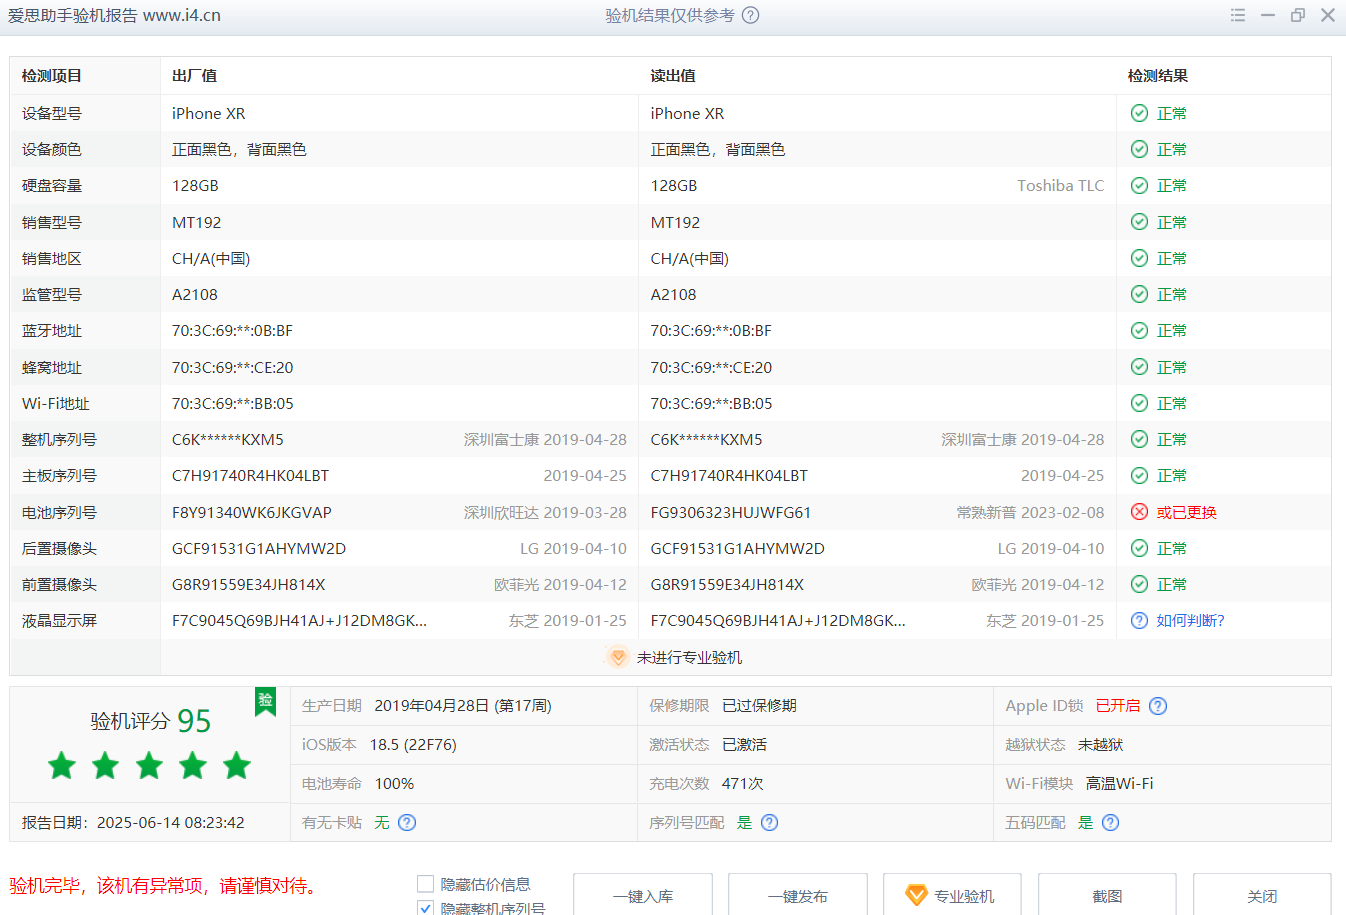Click the red X icon in 电池序列号 row
Viewport: 1346px width, 915px height.
(1139, 512)
